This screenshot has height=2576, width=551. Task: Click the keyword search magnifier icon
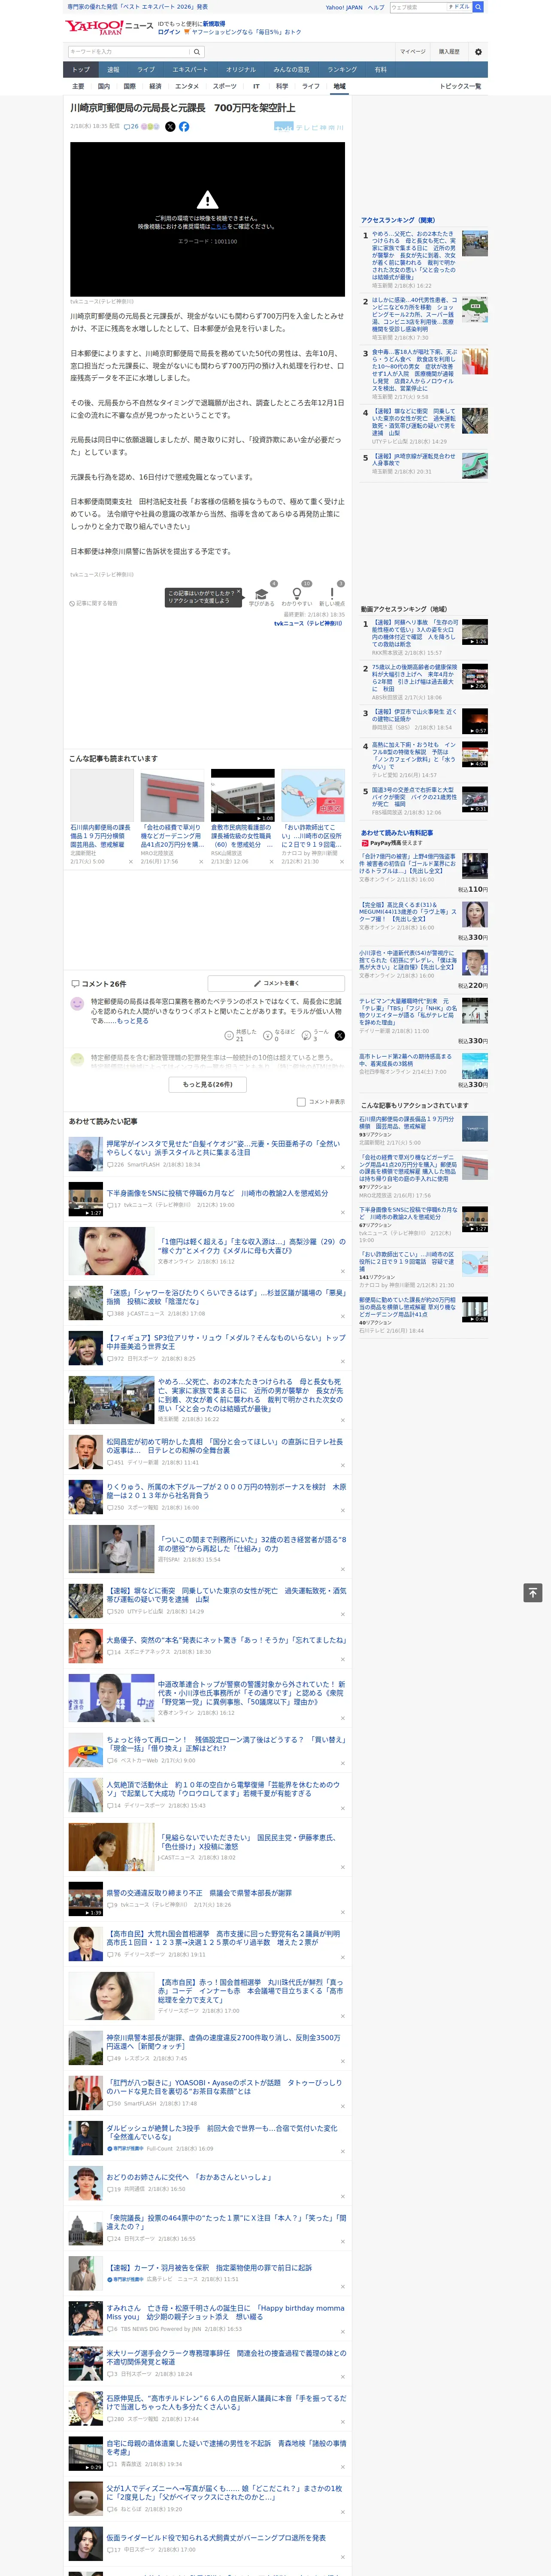coord(197,52)
